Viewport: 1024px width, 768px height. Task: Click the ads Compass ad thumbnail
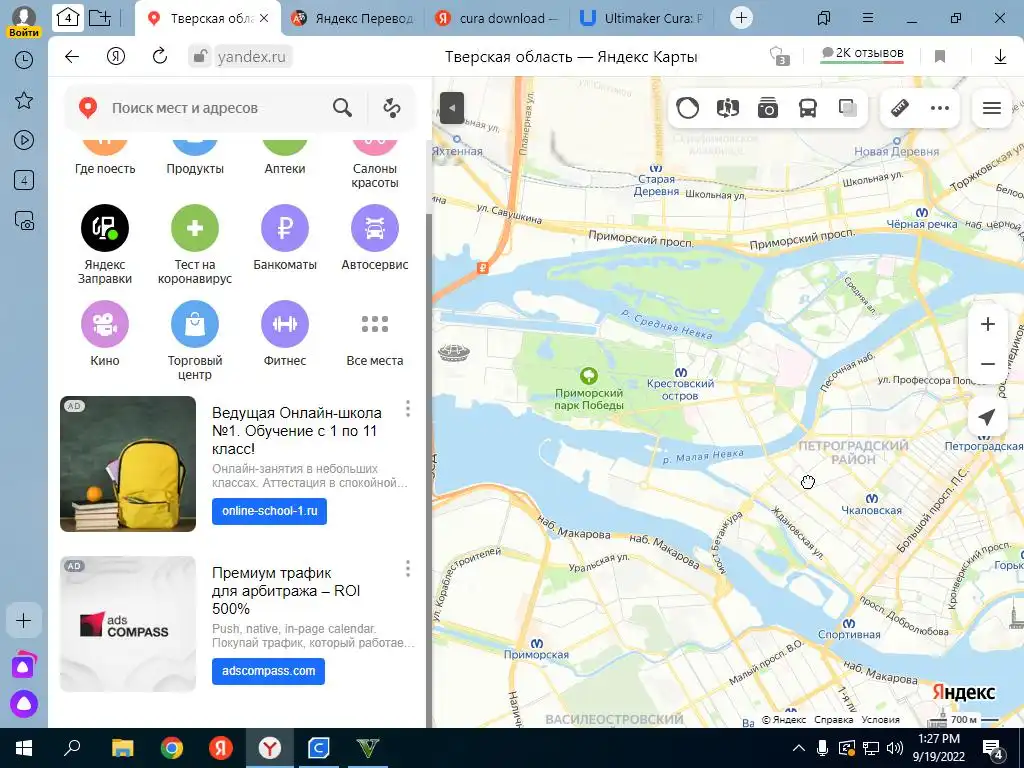(x=128, y=624)
